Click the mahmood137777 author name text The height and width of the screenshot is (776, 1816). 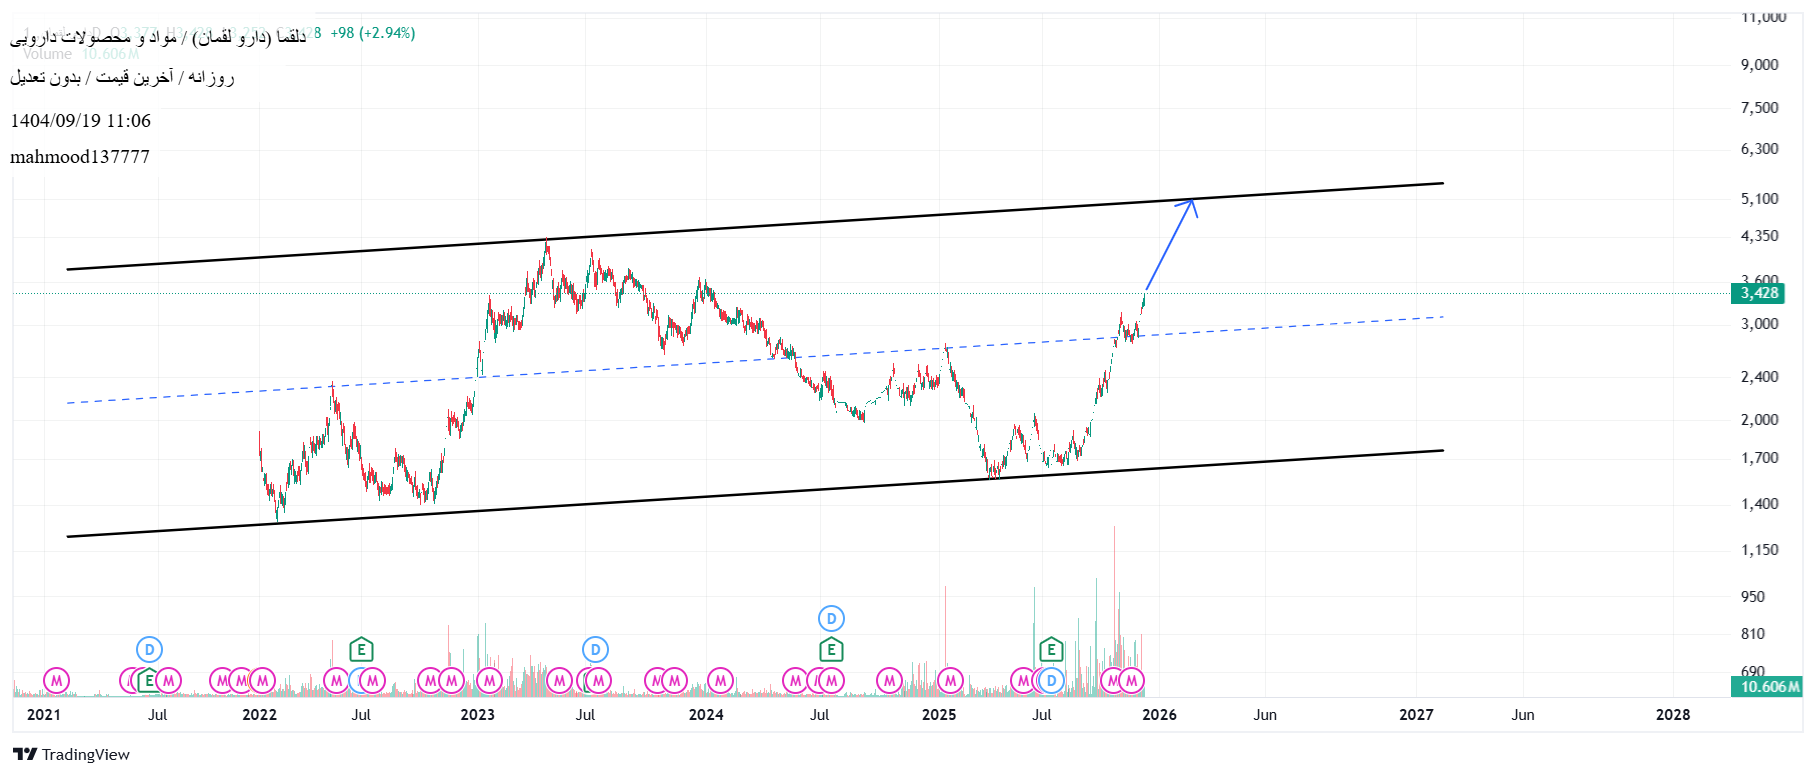[x=80, y=157]
